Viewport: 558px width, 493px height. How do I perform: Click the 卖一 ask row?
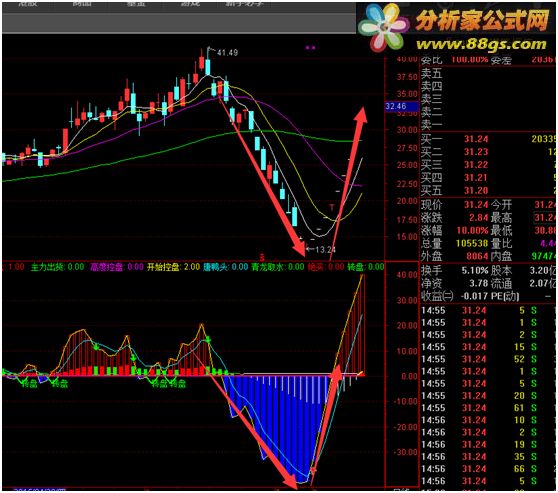(x=488, y=124)
